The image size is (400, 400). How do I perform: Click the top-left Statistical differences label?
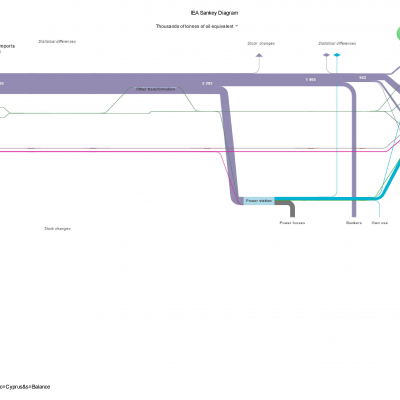click(x=57, y=42)
